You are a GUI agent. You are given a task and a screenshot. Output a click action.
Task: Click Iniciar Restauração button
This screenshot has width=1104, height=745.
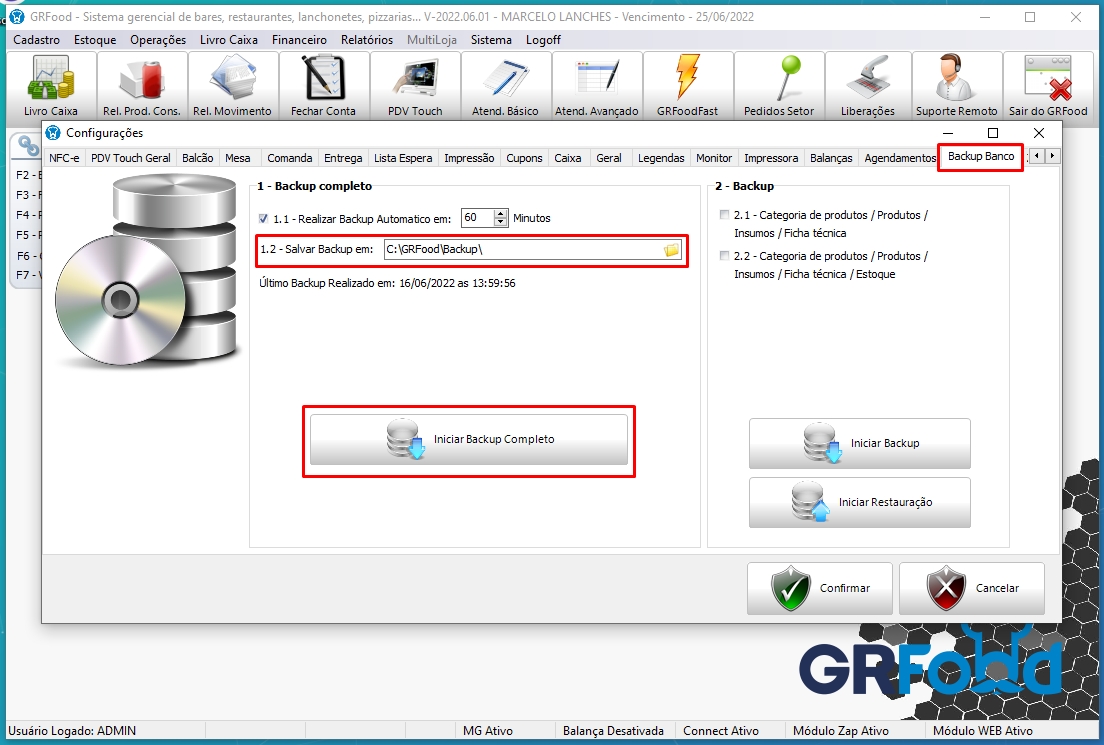860,503
